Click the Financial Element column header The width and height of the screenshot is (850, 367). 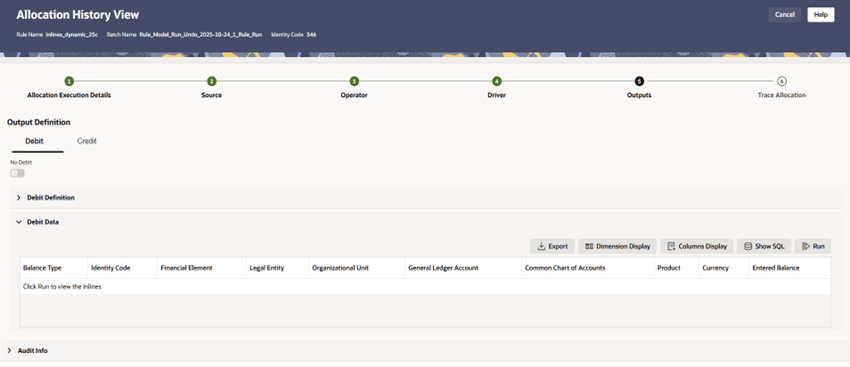pos(201,268)
